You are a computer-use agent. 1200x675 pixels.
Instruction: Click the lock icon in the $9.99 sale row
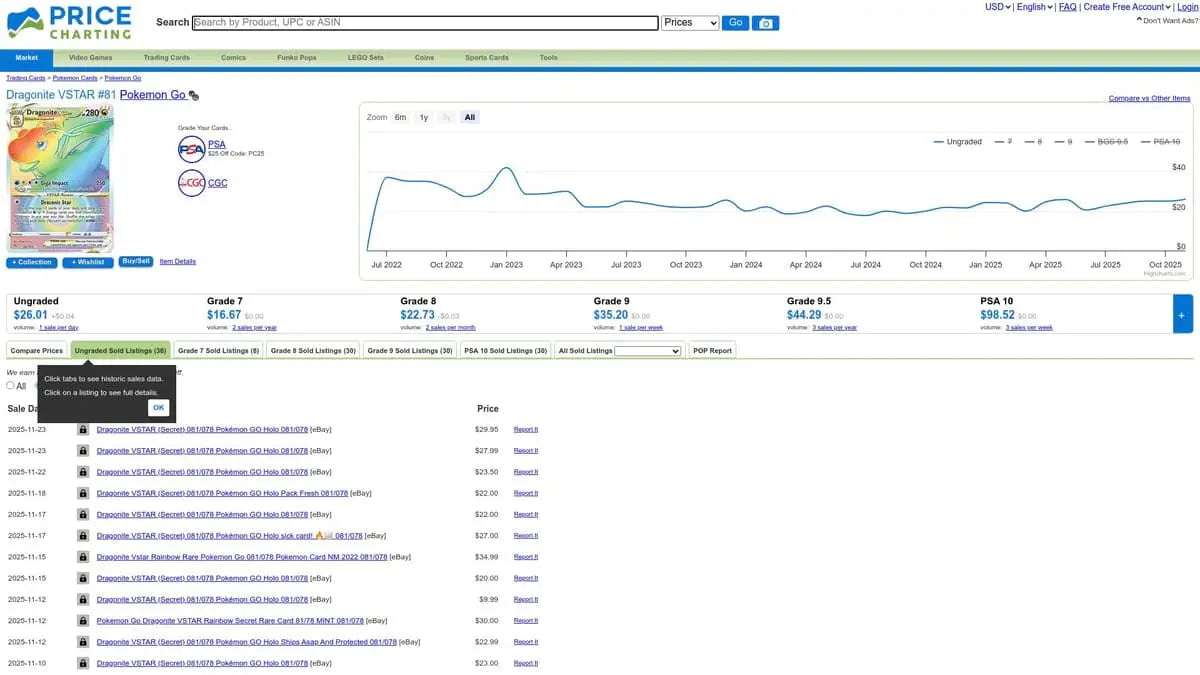(83, 600)
